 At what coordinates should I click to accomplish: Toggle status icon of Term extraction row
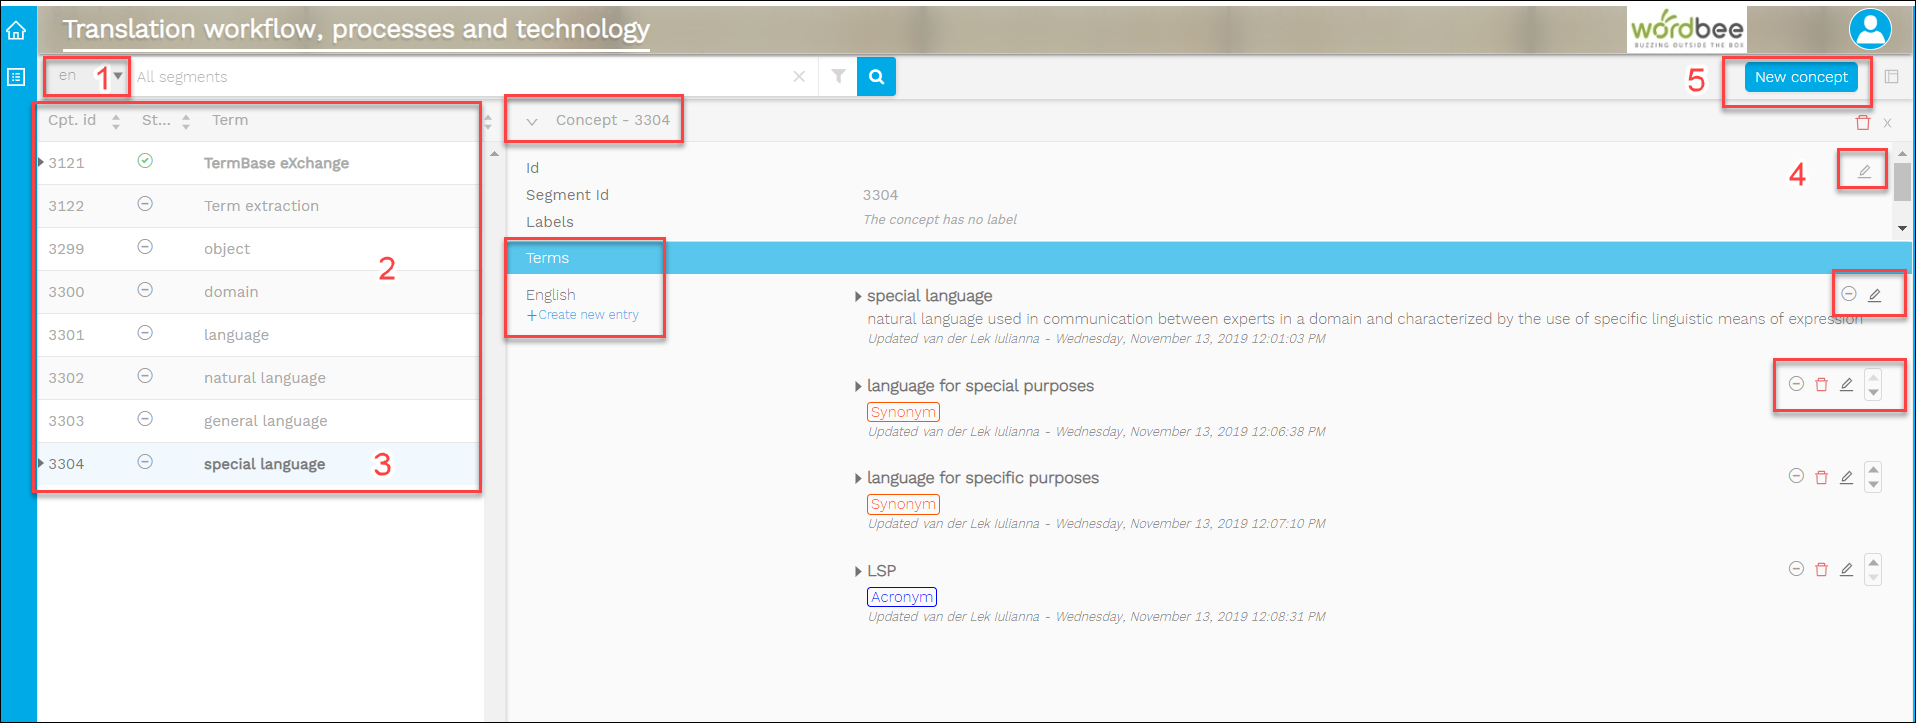[145, 204]
